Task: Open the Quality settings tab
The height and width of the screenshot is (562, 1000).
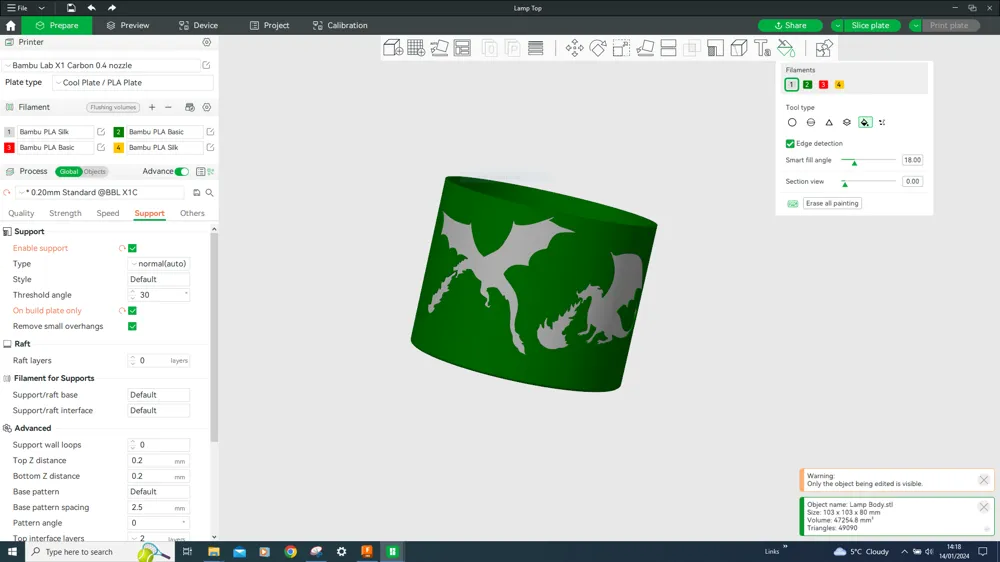Action: point(21,213)
